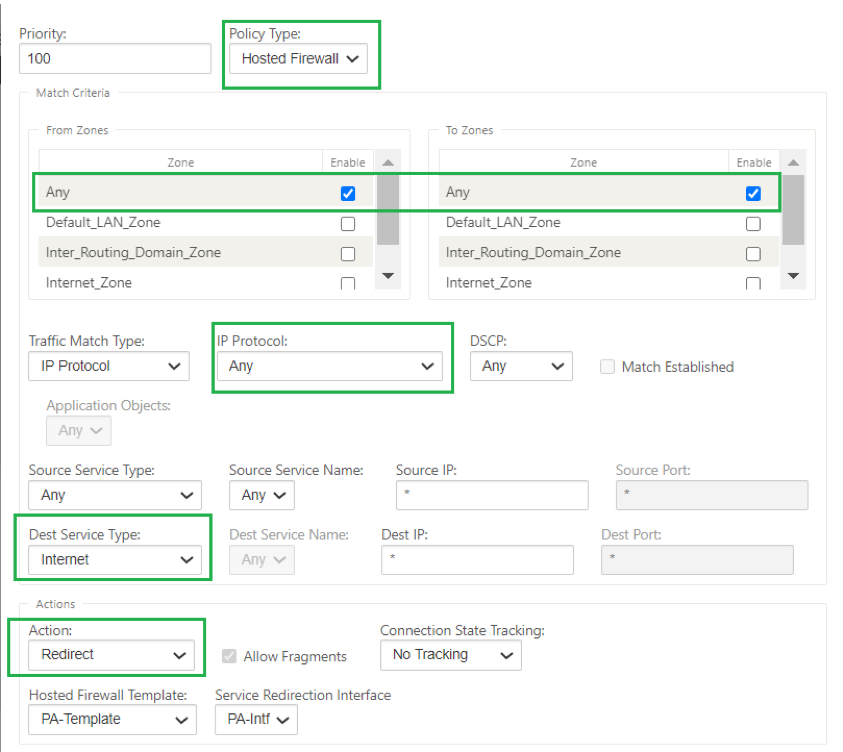Open the Service Redirection Interface dropdown
The width and height of the screenshot is (843, 752).
click(256, 719)
